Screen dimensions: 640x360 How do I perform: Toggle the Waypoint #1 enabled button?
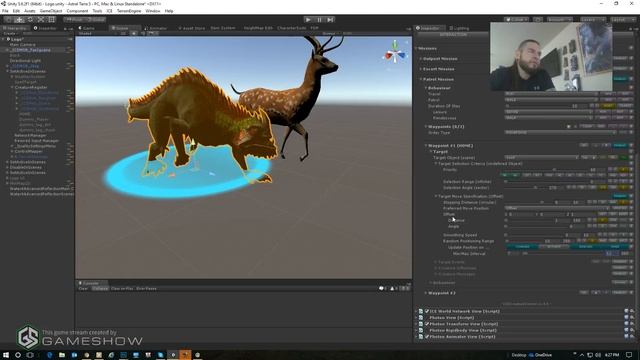[x=620, y=145]
